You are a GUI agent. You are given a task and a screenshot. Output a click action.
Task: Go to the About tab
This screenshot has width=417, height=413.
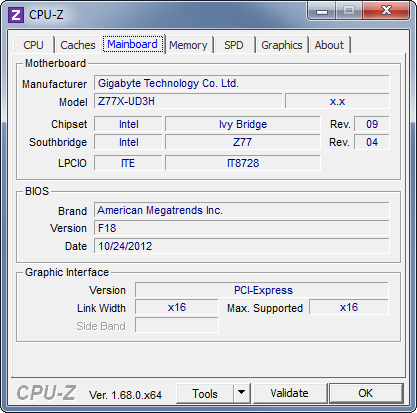point(329,45)
